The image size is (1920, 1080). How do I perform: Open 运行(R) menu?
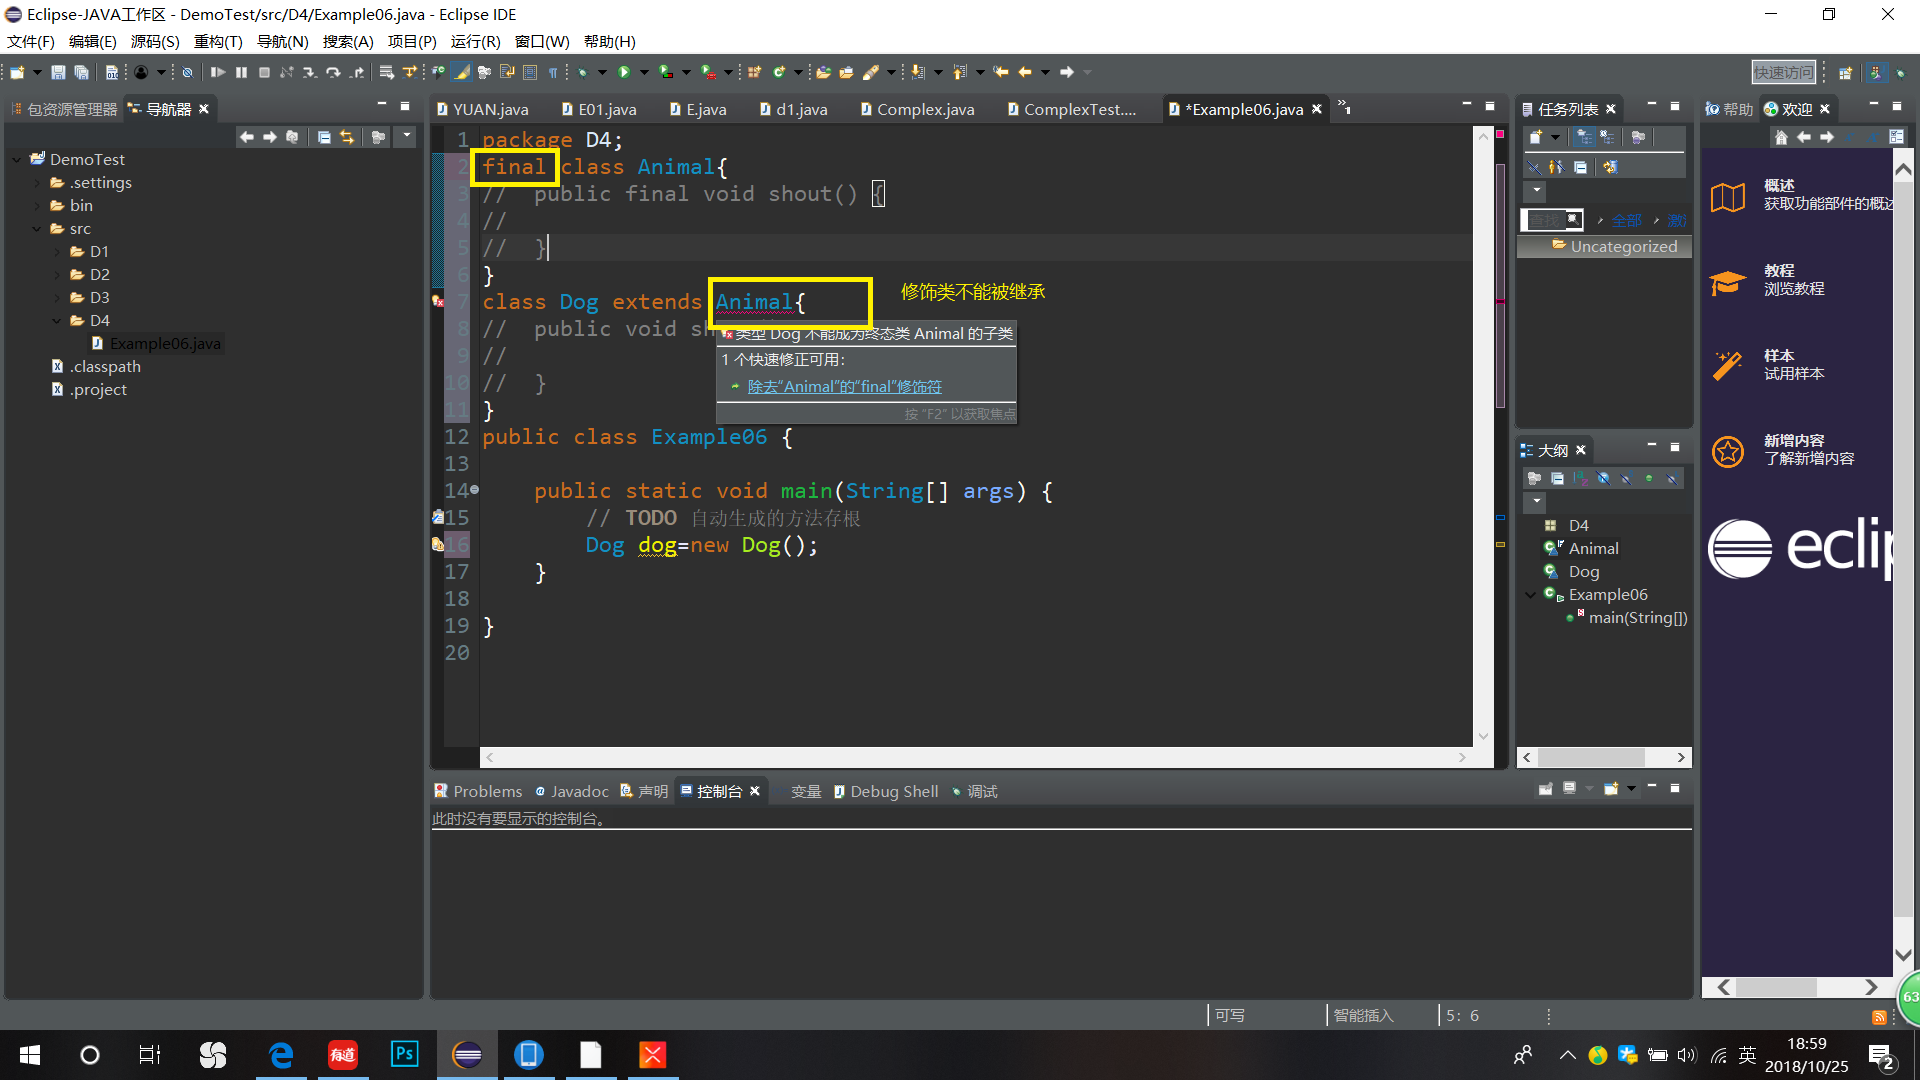tap(475, 41)
